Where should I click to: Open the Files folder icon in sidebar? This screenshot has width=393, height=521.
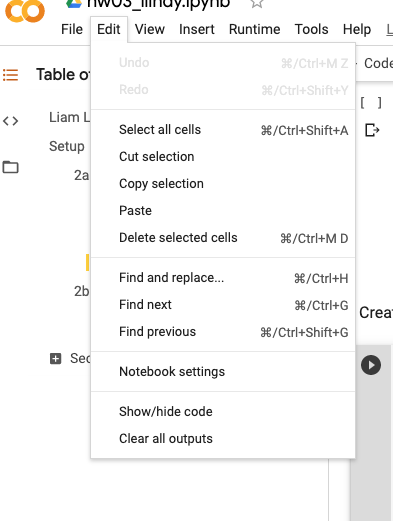(x=10, y=167)
